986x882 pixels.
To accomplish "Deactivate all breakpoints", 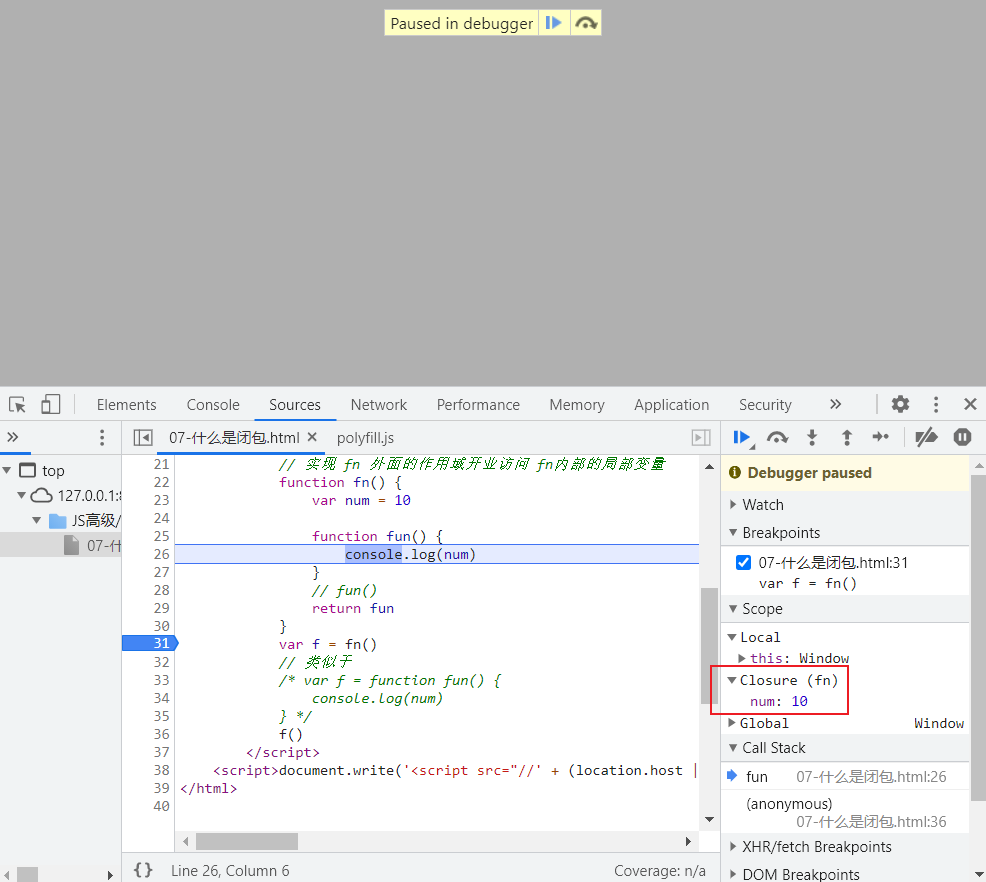I will (x=926, y=437).
